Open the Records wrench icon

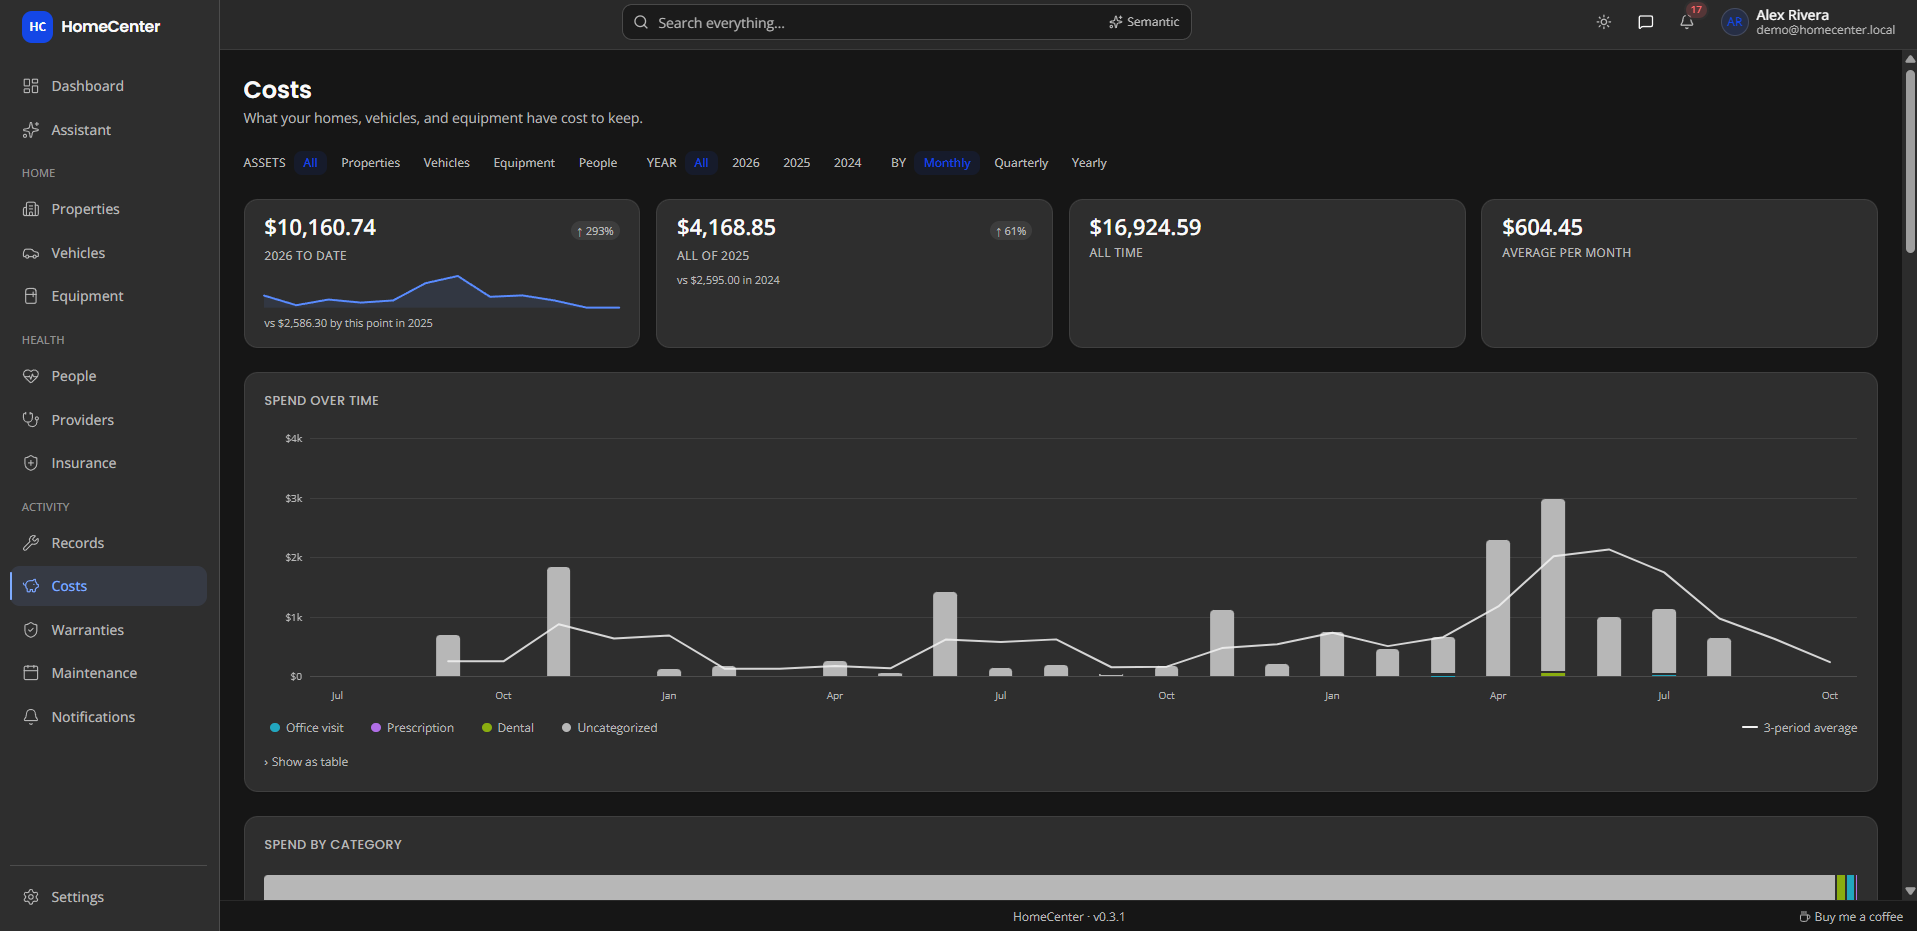tap(31, 543)
